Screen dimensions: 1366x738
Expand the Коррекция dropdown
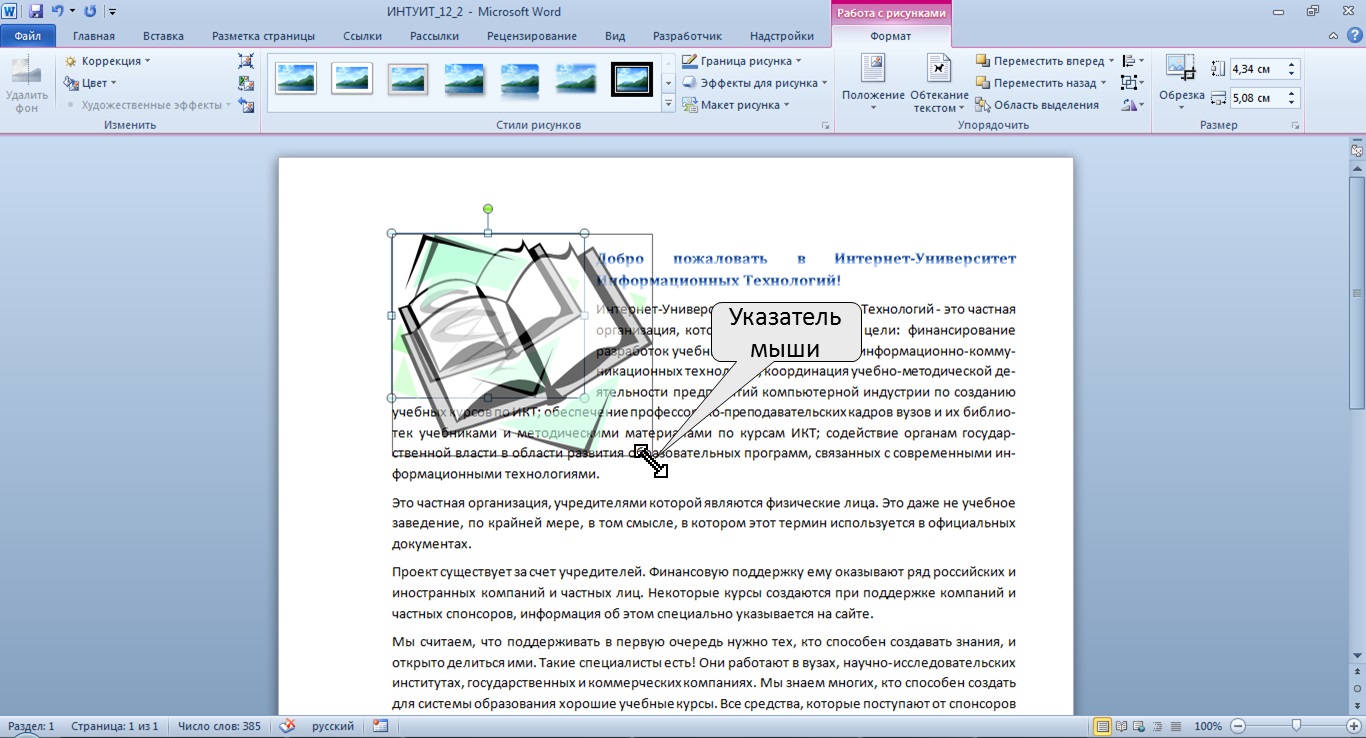coord(107,61)
